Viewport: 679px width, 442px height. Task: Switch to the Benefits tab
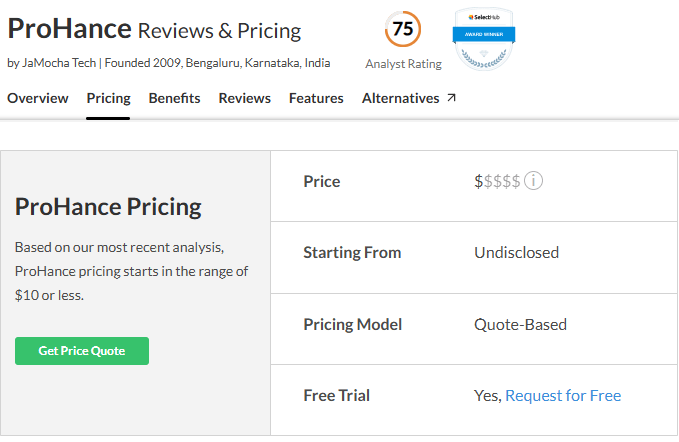click(175, 98)
